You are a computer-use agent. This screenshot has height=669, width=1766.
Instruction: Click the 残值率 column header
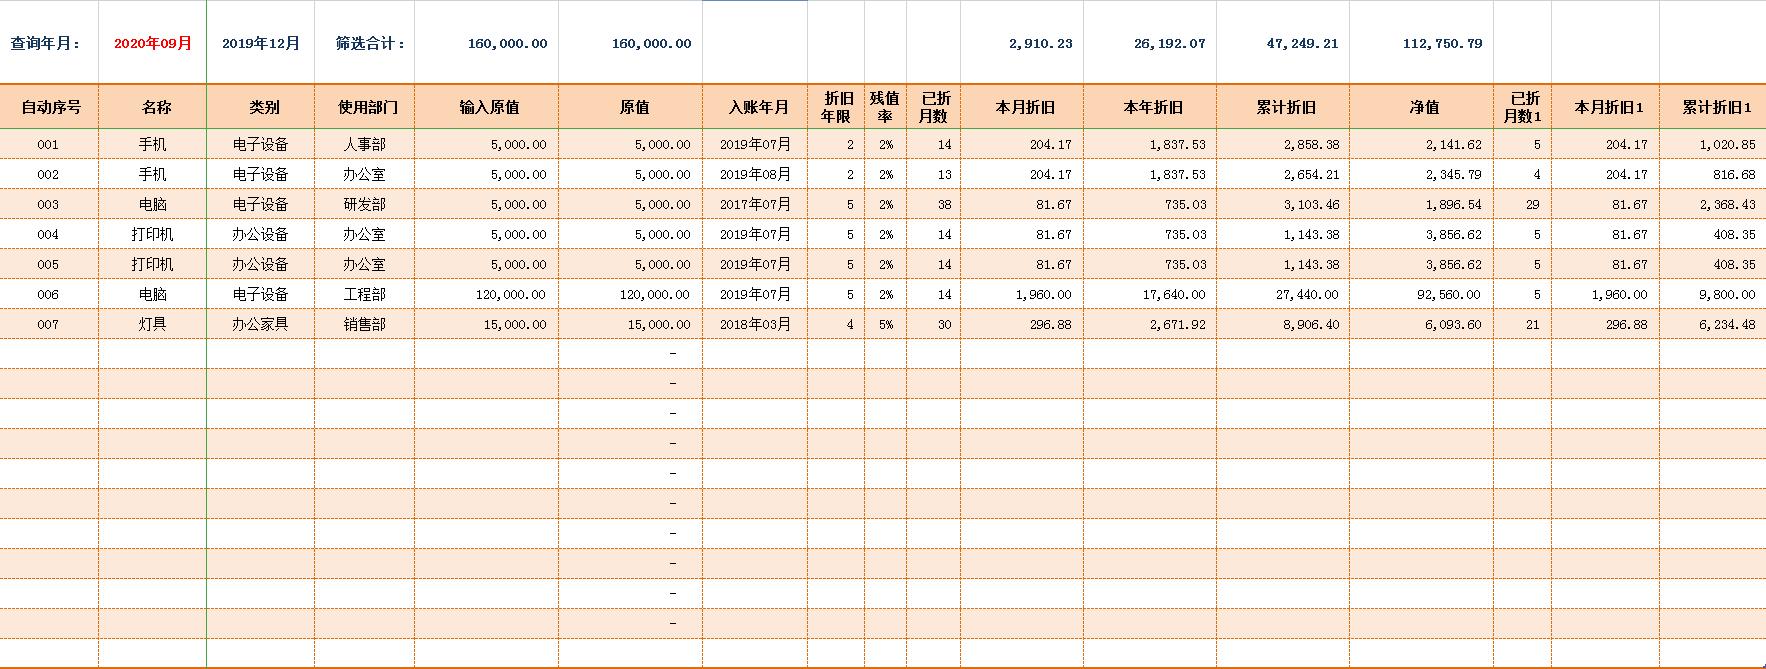[885, 107]
